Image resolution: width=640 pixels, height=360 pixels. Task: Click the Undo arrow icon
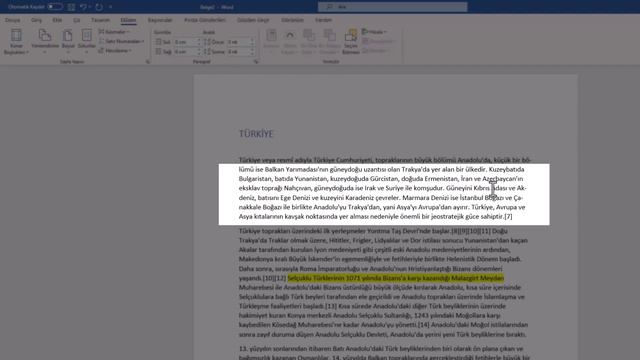83,7
